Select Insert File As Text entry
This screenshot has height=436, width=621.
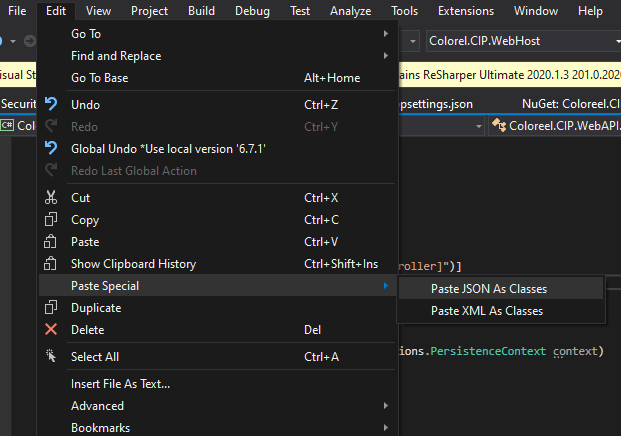[218, 383]
